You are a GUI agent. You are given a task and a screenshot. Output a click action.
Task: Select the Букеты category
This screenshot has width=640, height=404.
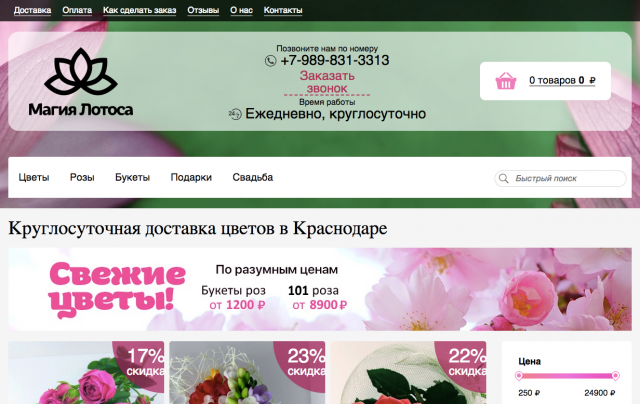132,178
